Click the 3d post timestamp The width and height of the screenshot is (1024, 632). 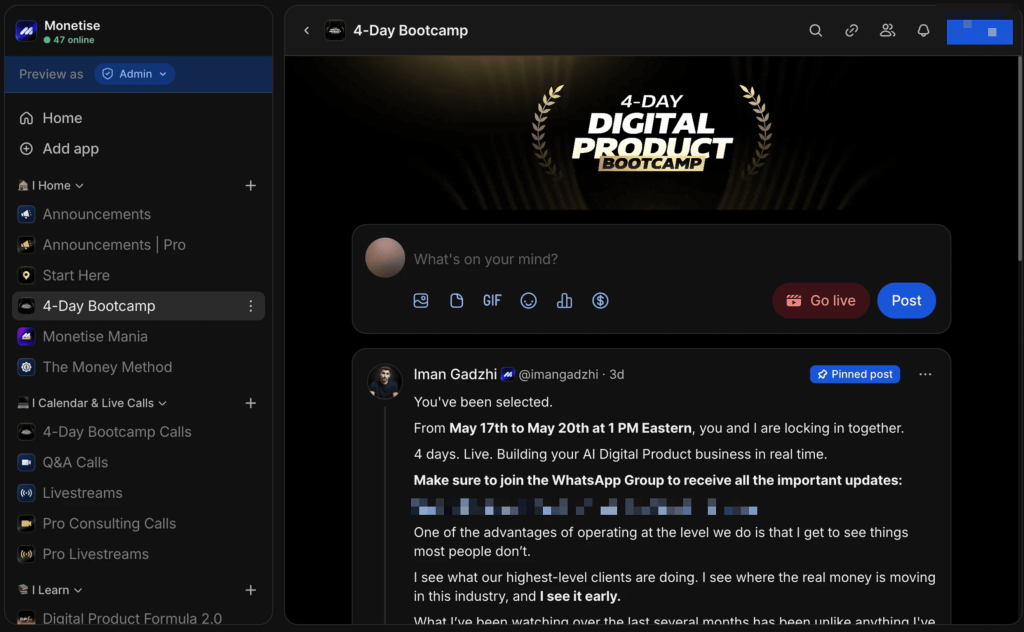tap(616, 375)
